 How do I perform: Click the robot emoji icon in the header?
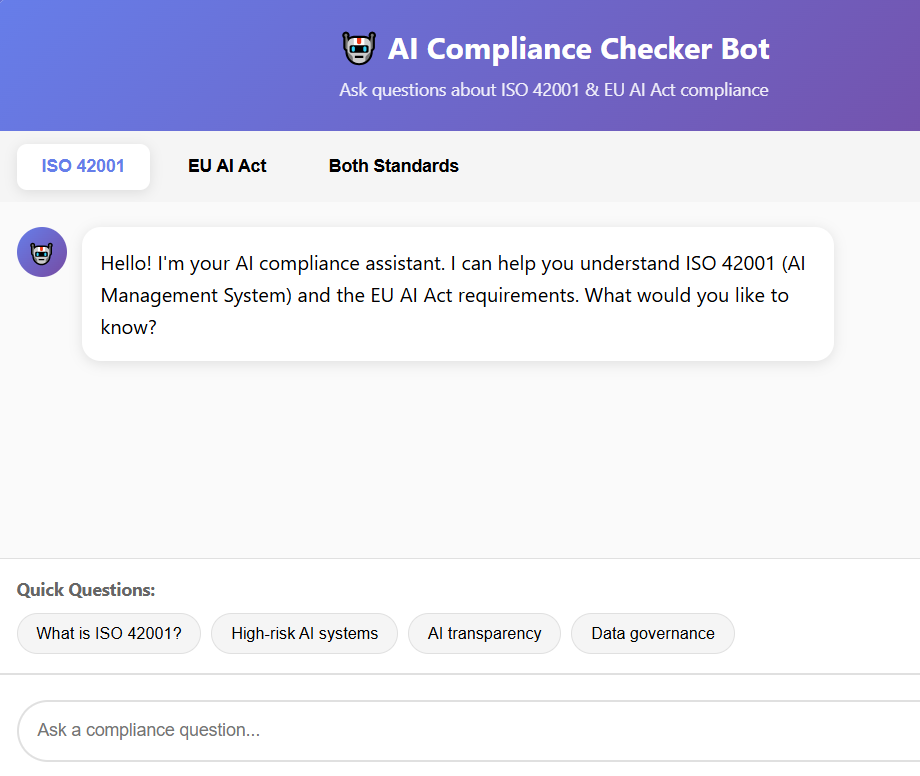[358, 48]
